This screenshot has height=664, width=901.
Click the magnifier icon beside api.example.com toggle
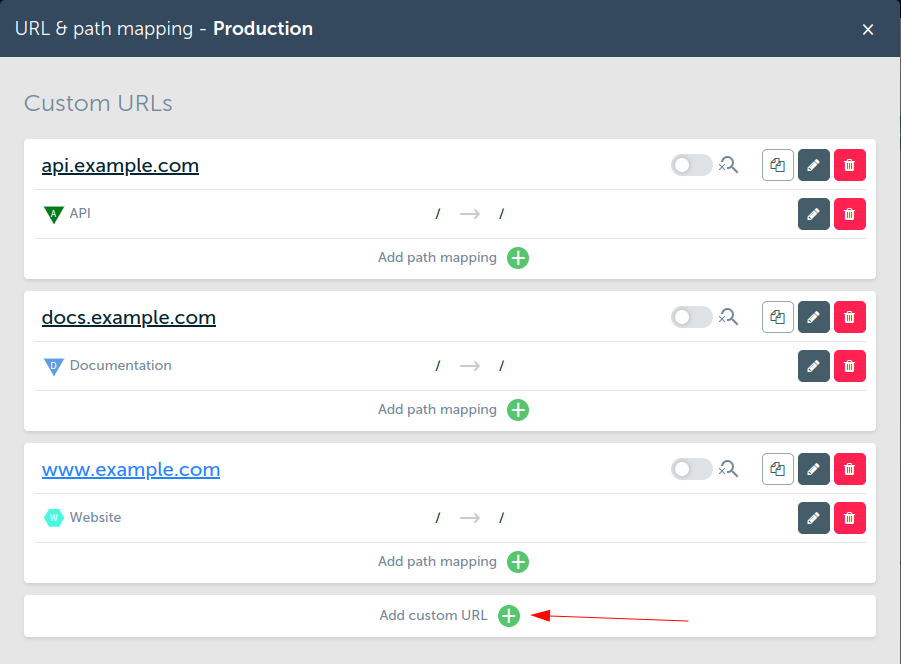(729, 166)
